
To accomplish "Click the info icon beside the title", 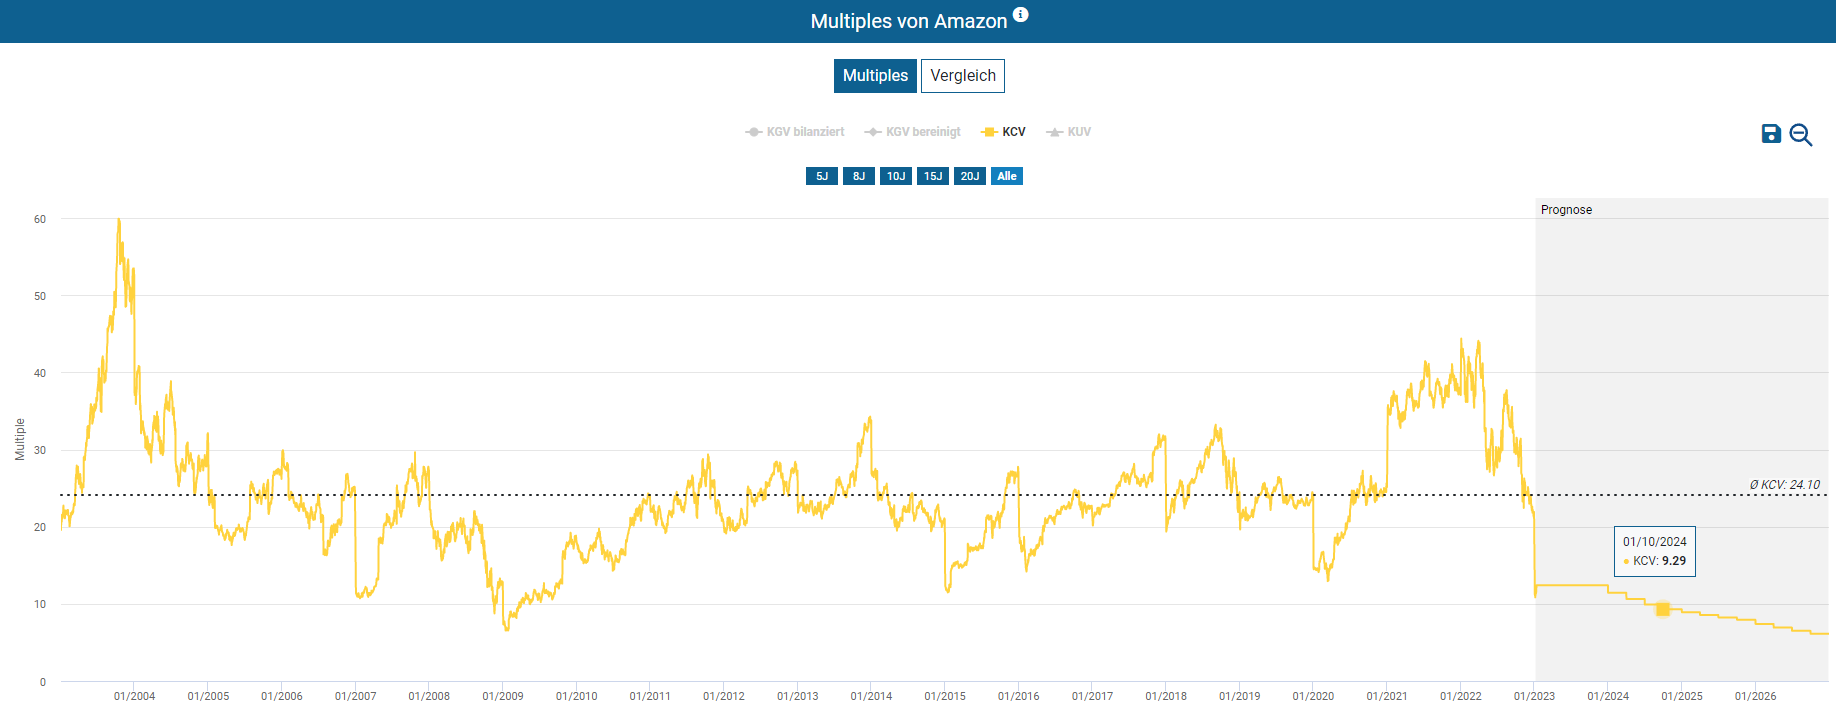I will click(1020, 15).
